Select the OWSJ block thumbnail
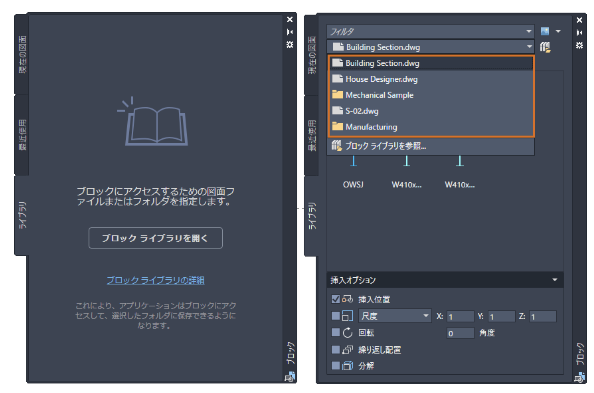This screenshot has height=393, width=594. click(x=353, y=172)
